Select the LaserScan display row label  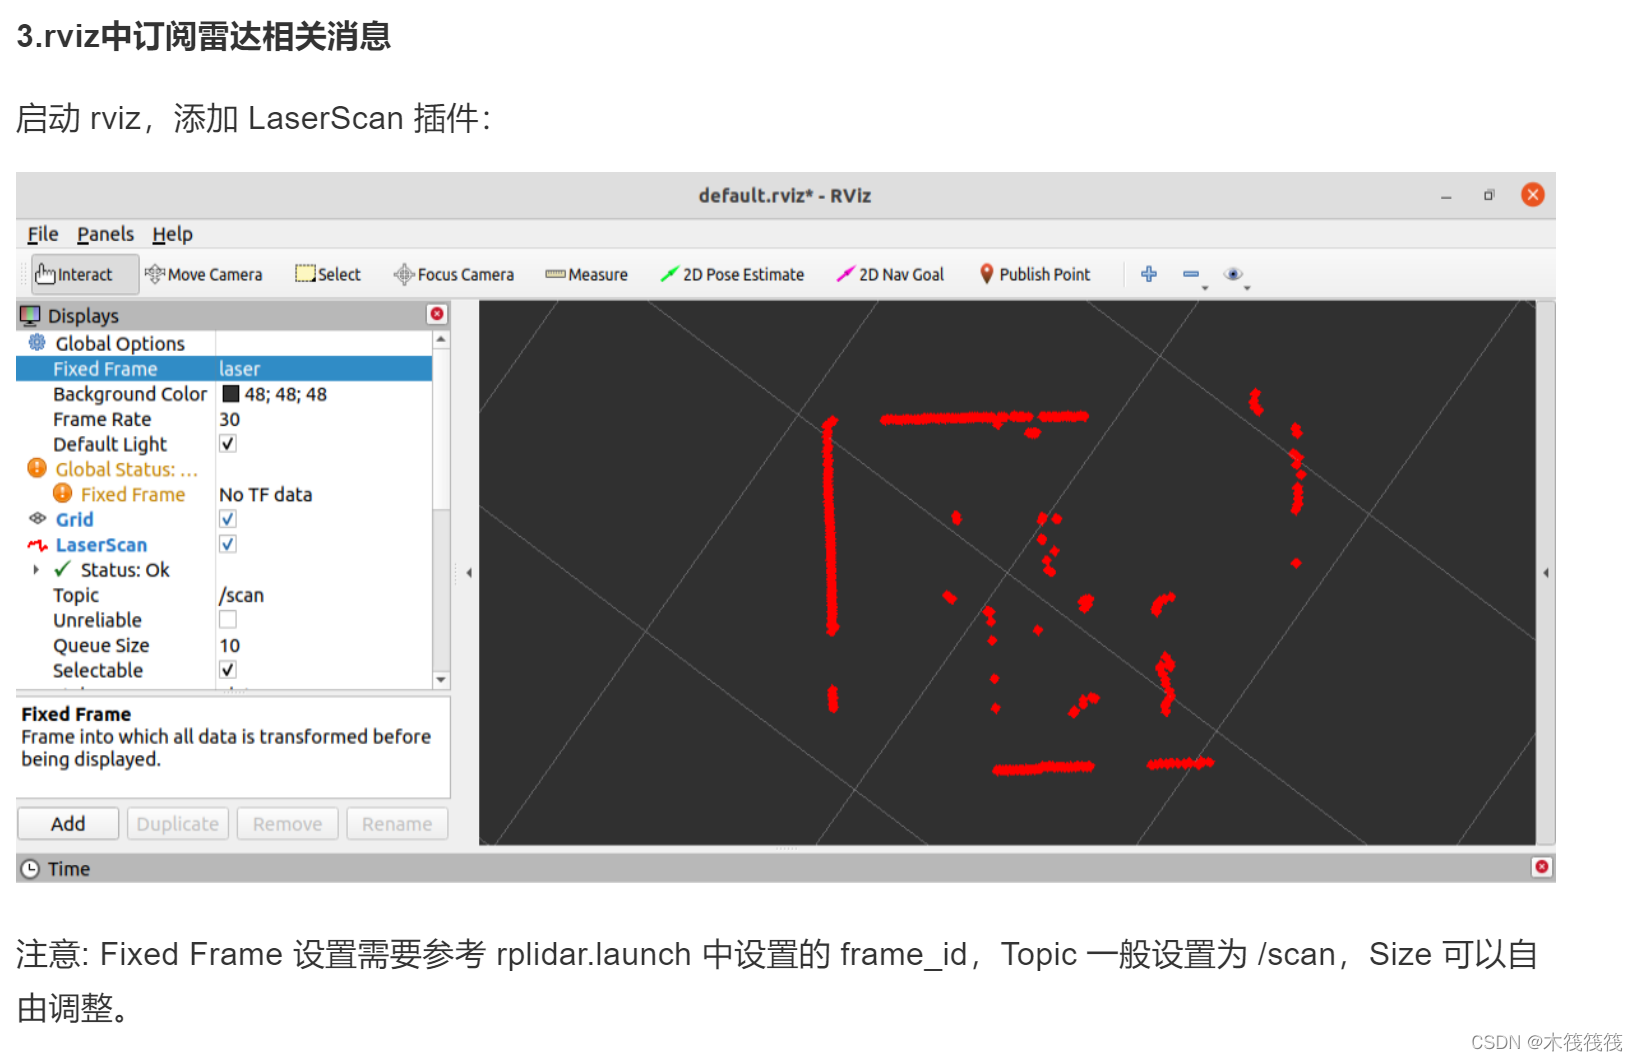101,544
